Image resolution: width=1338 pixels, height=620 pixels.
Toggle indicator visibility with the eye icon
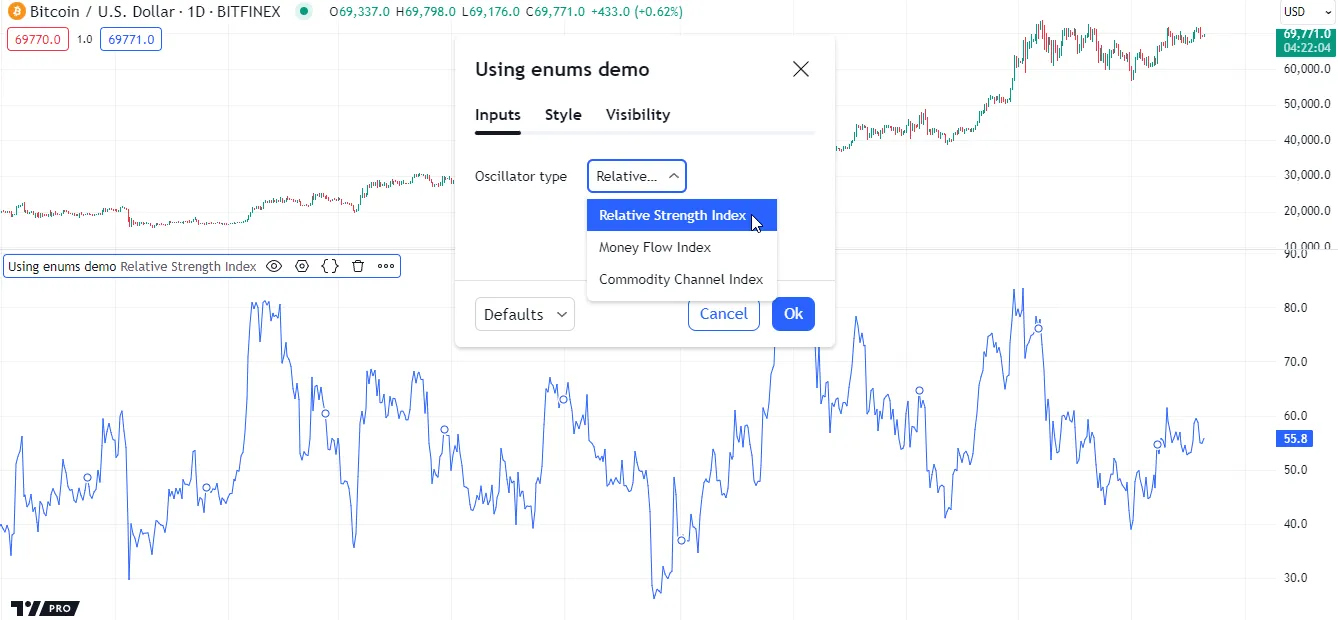tap(274, 267)
